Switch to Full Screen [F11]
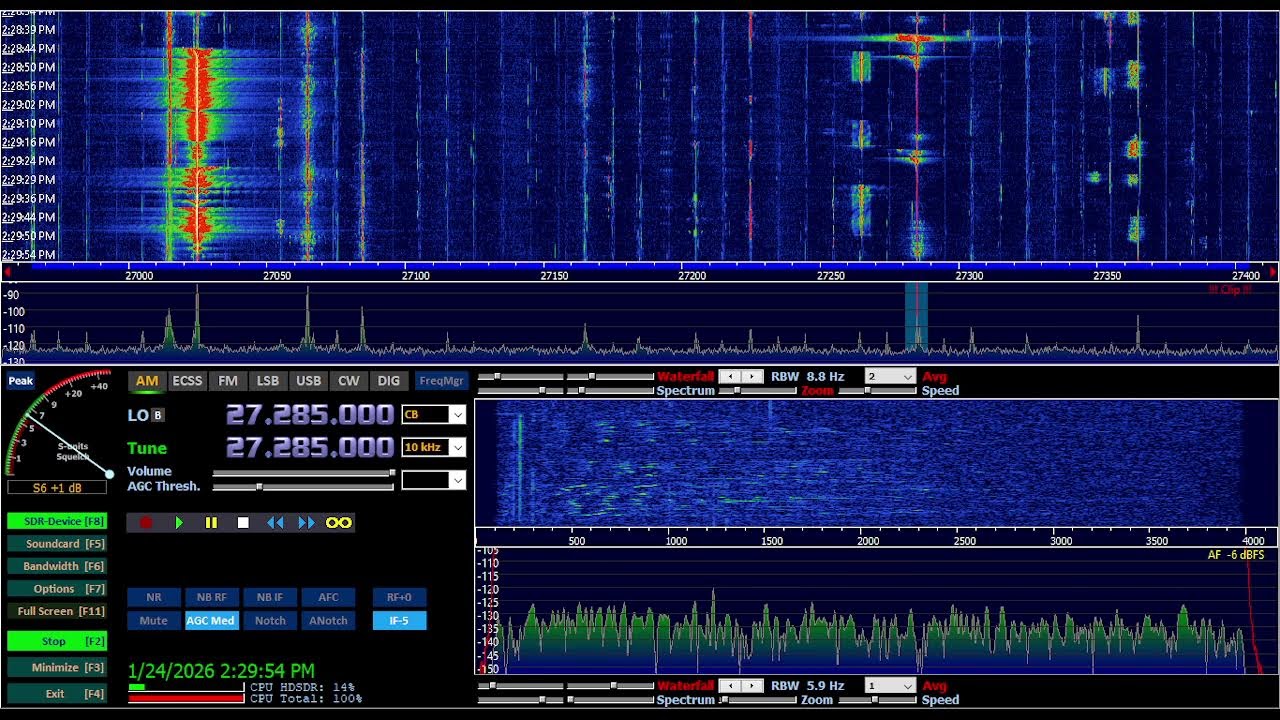 pyautogui.click(x=57, y=611)
